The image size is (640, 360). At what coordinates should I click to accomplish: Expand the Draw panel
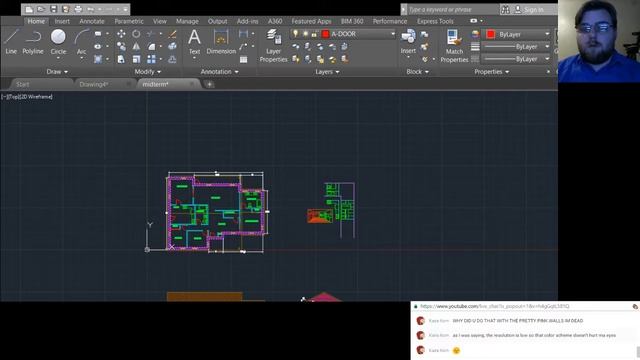click(x=57, y=72)
